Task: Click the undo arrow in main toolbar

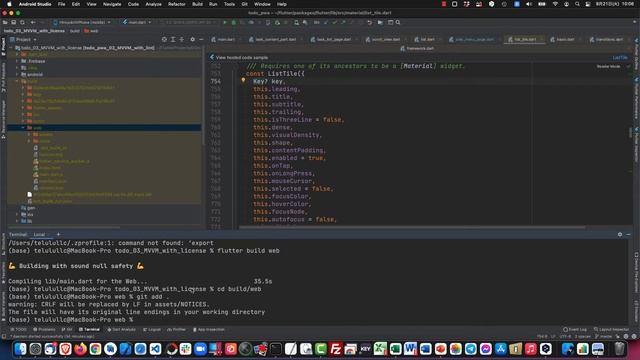Action: click(370, 22)
